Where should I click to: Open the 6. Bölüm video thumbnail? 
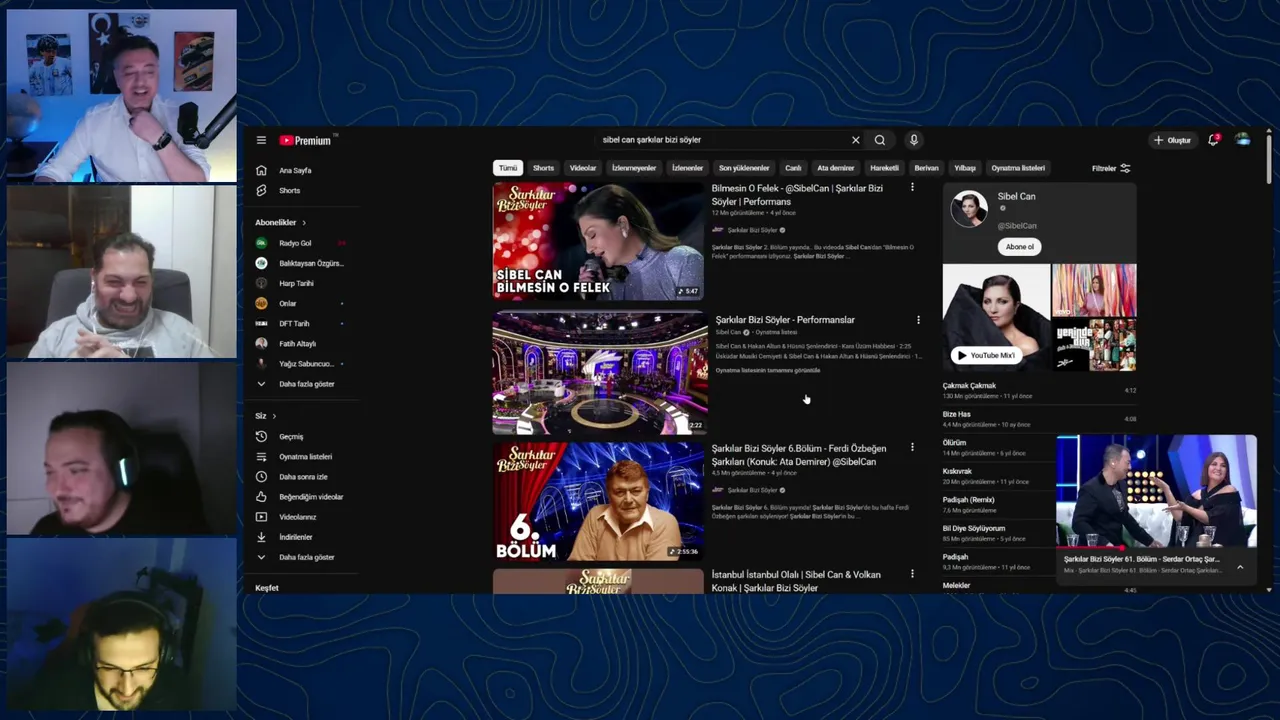coord(598,501)
